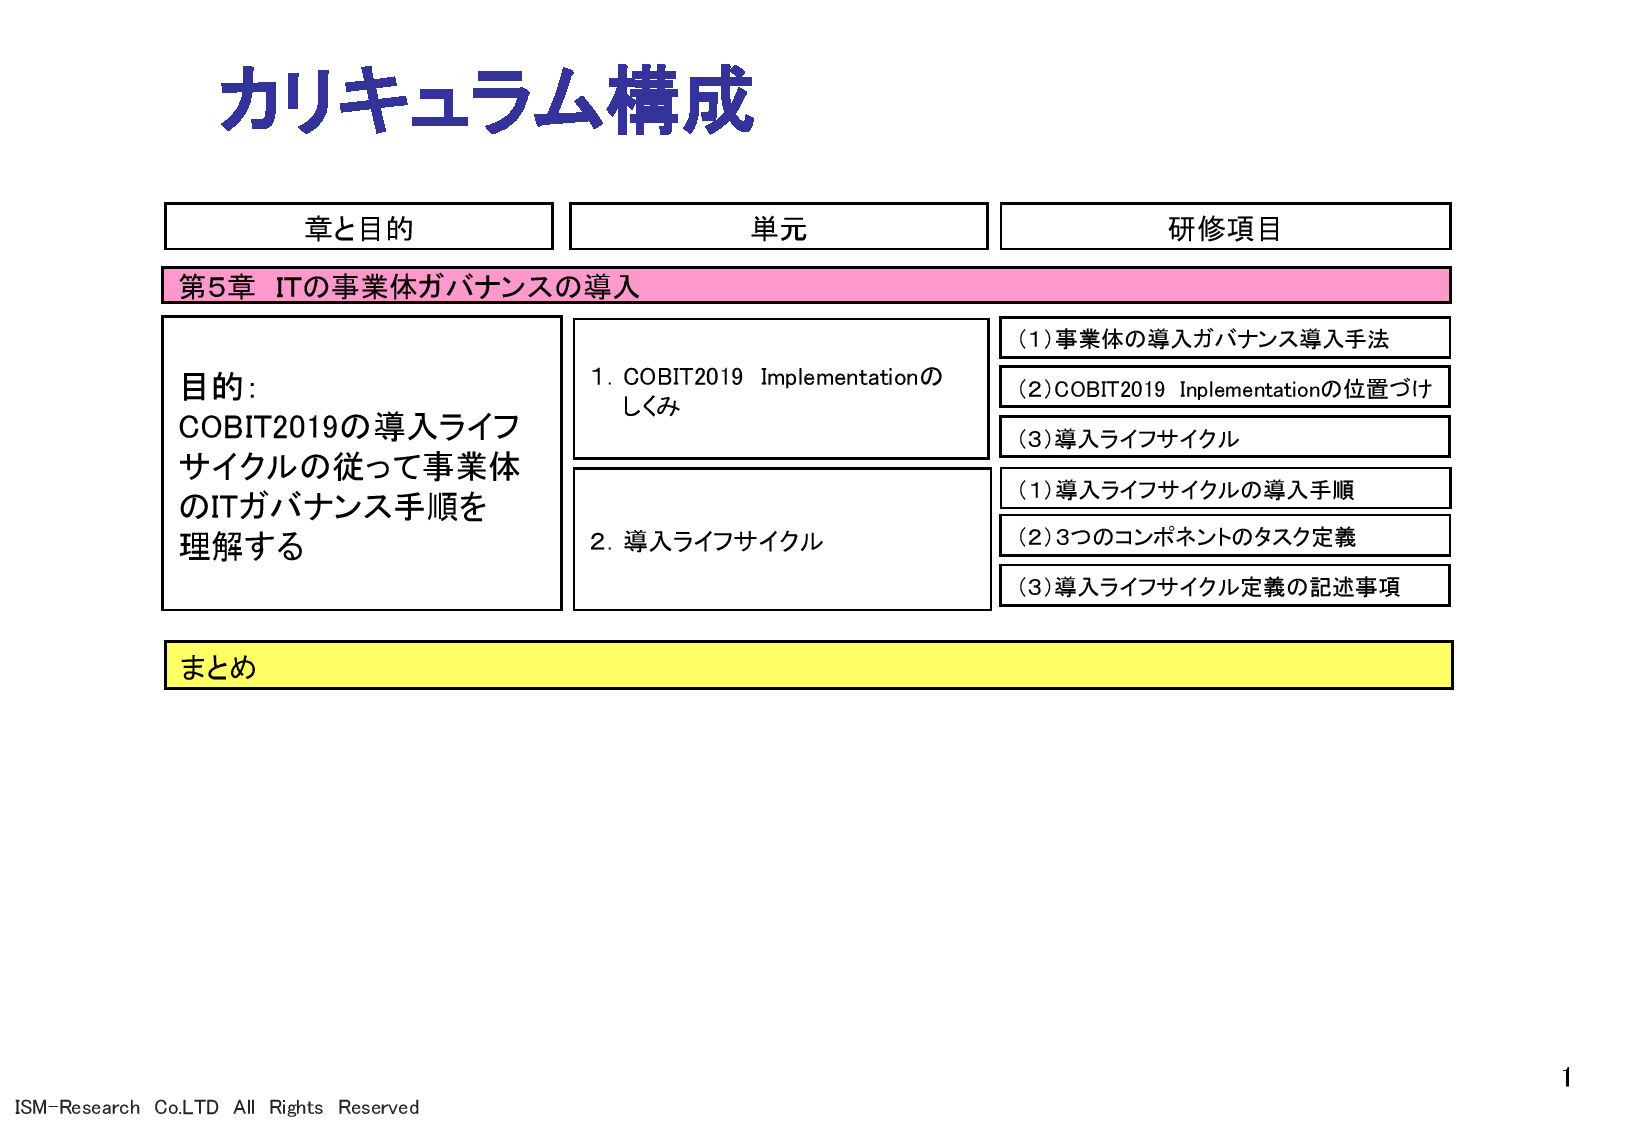Select the 章と目的 header box
The image size is (1625, 1125).
click(x=359, y=227)
